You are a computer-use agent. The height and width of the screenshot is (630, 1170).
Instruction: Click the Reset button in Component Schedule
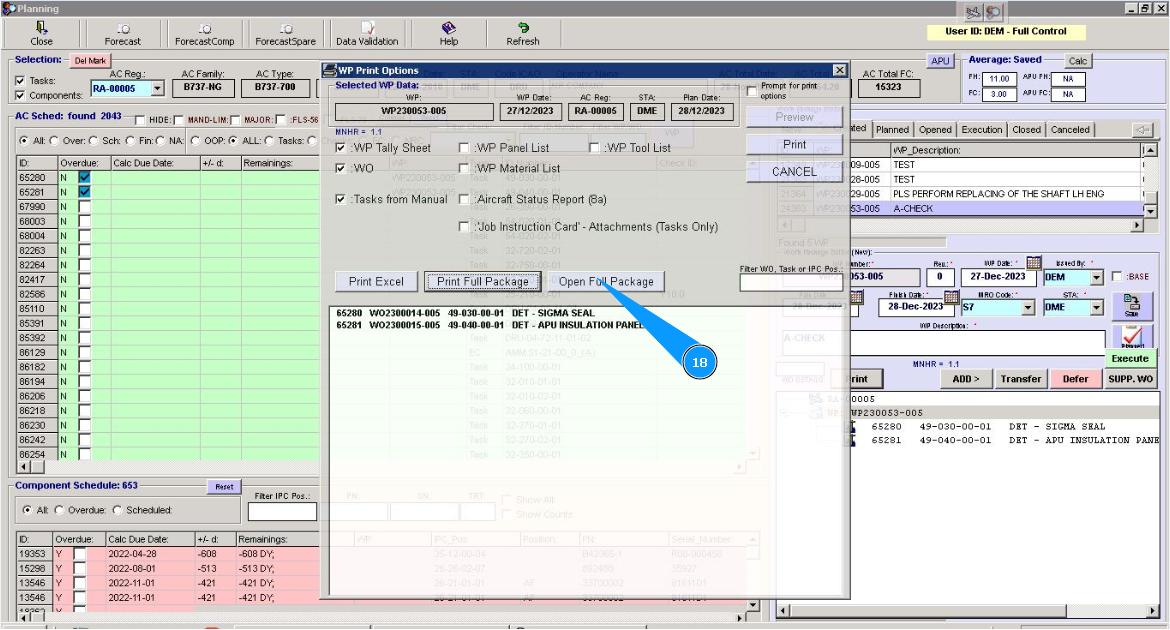(x=224, y=487)
